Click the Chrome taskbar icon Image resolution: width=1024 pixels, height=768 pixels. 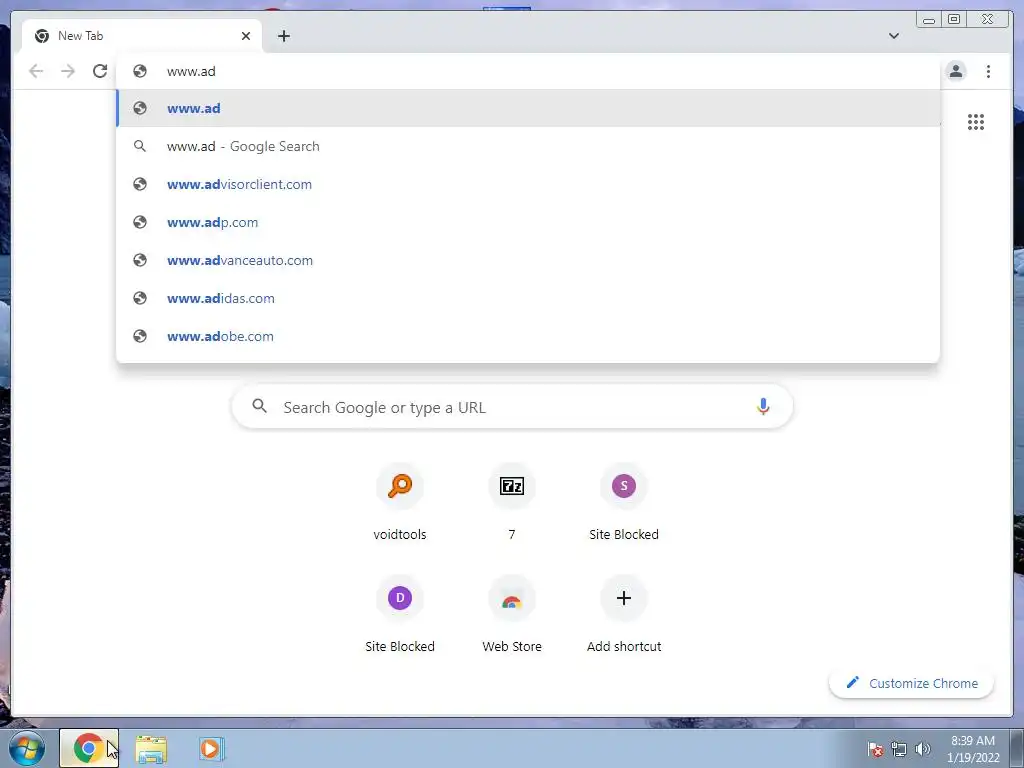pos(89,748)
